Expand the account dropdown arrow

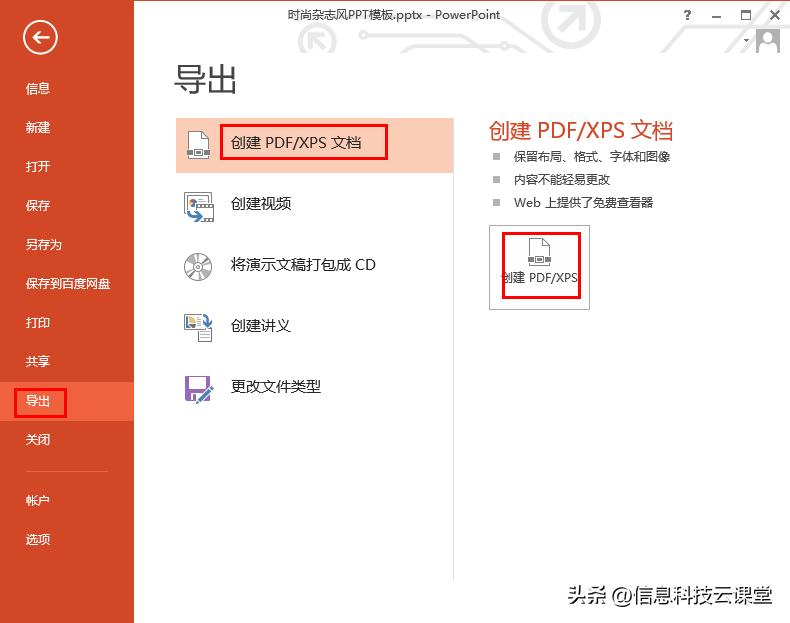tap(747, 40)
